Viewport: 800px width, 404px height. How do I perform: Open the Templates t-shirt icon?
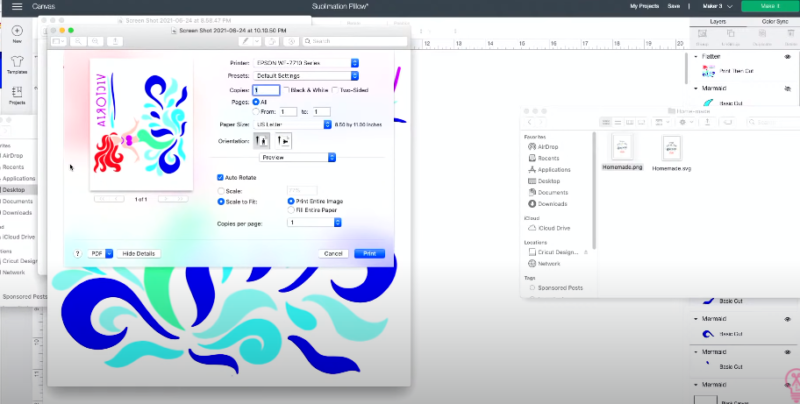17,63
